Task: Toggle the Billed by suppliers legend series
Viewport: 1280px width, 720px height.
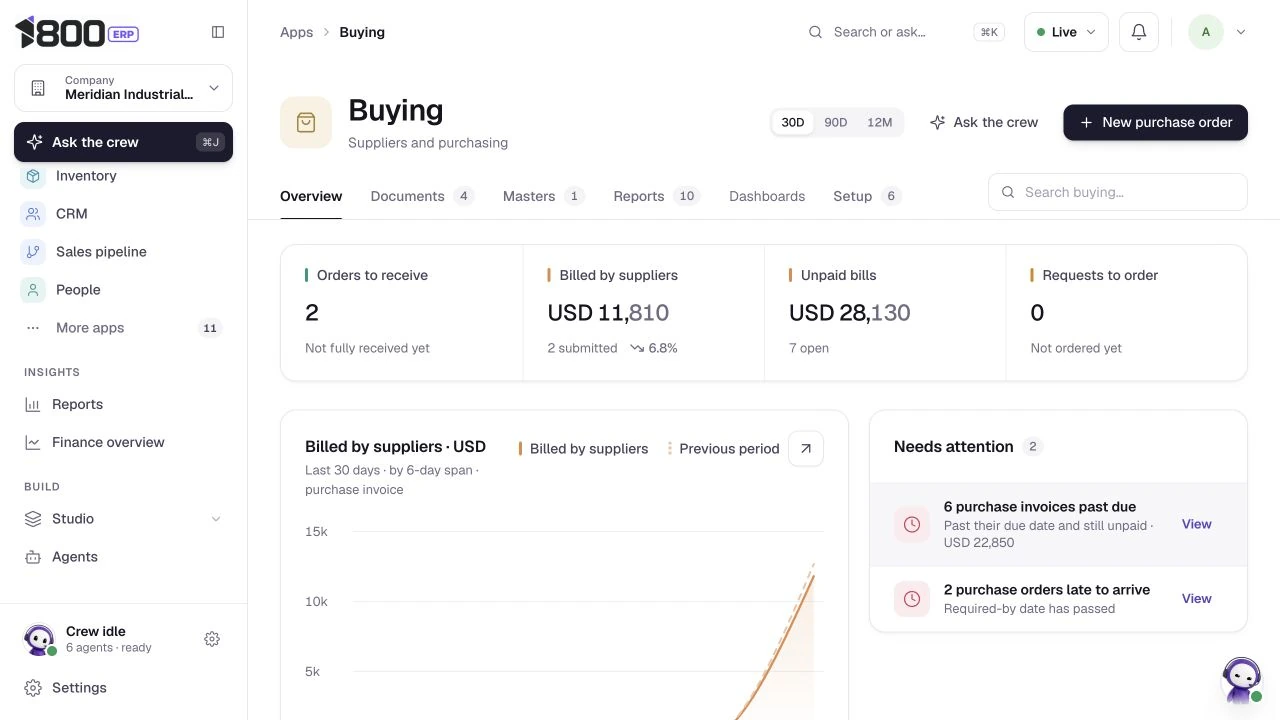Action: click(x=583, y=449)
